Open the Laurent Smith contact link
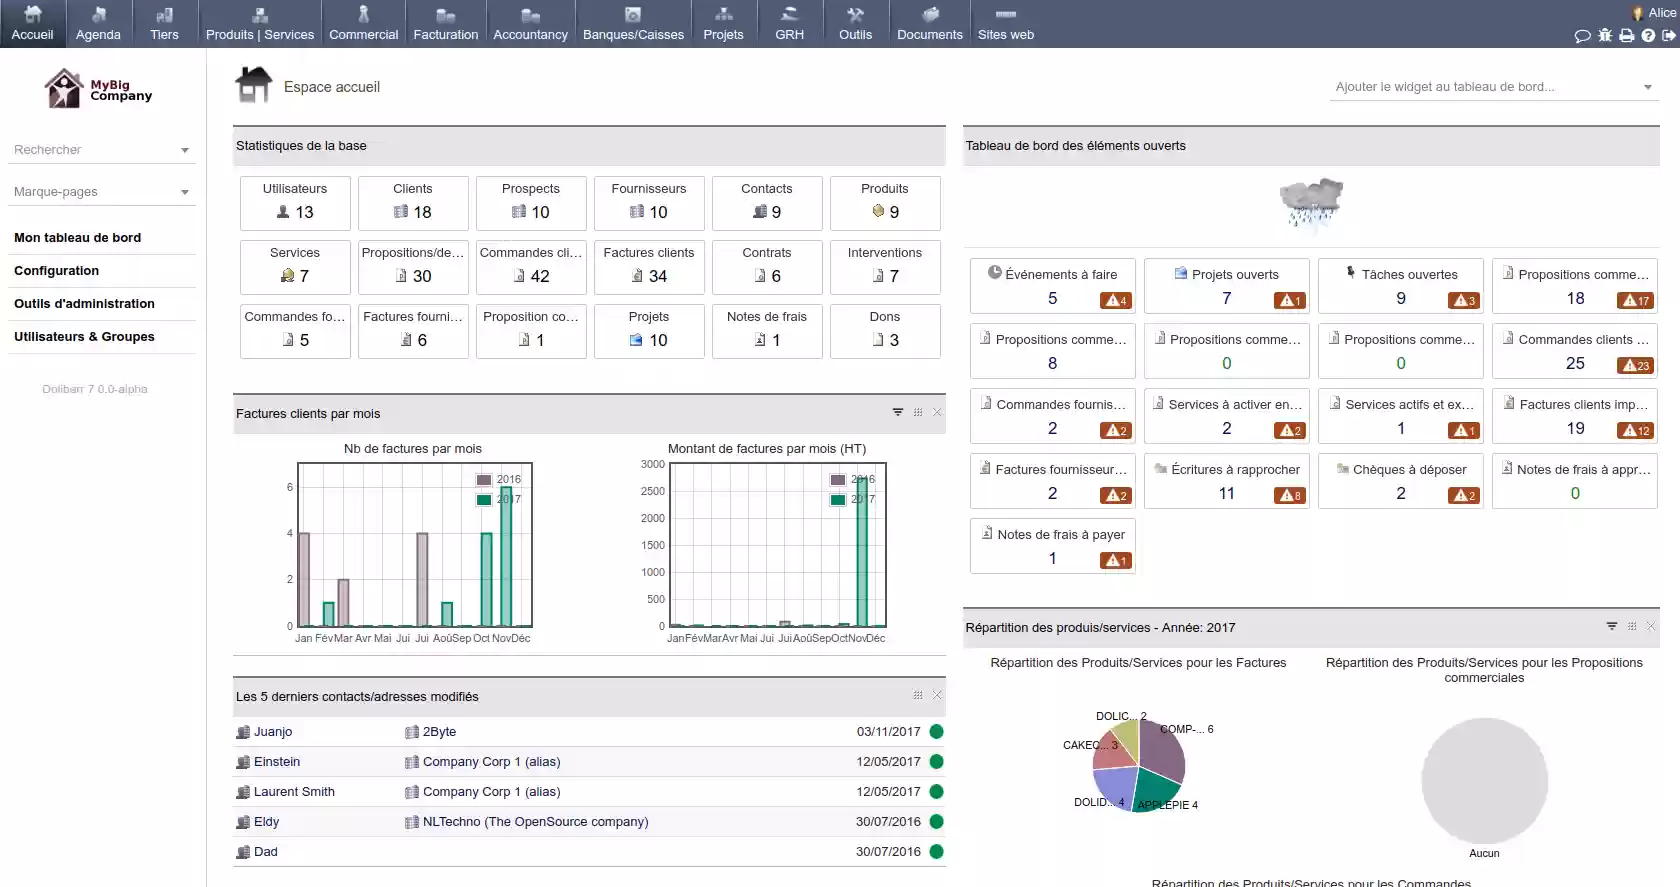Image resolution: width=1680 pixels, height=887 pixels. pyautogui.click(x=294, y=791)
